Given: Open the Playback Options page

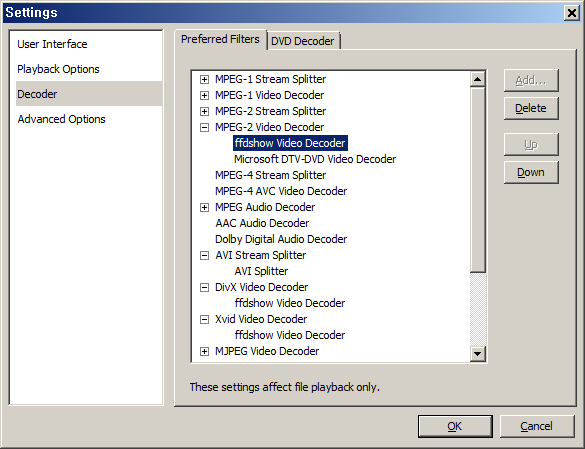Looking at the screenshot, I should tap(58, 69).
